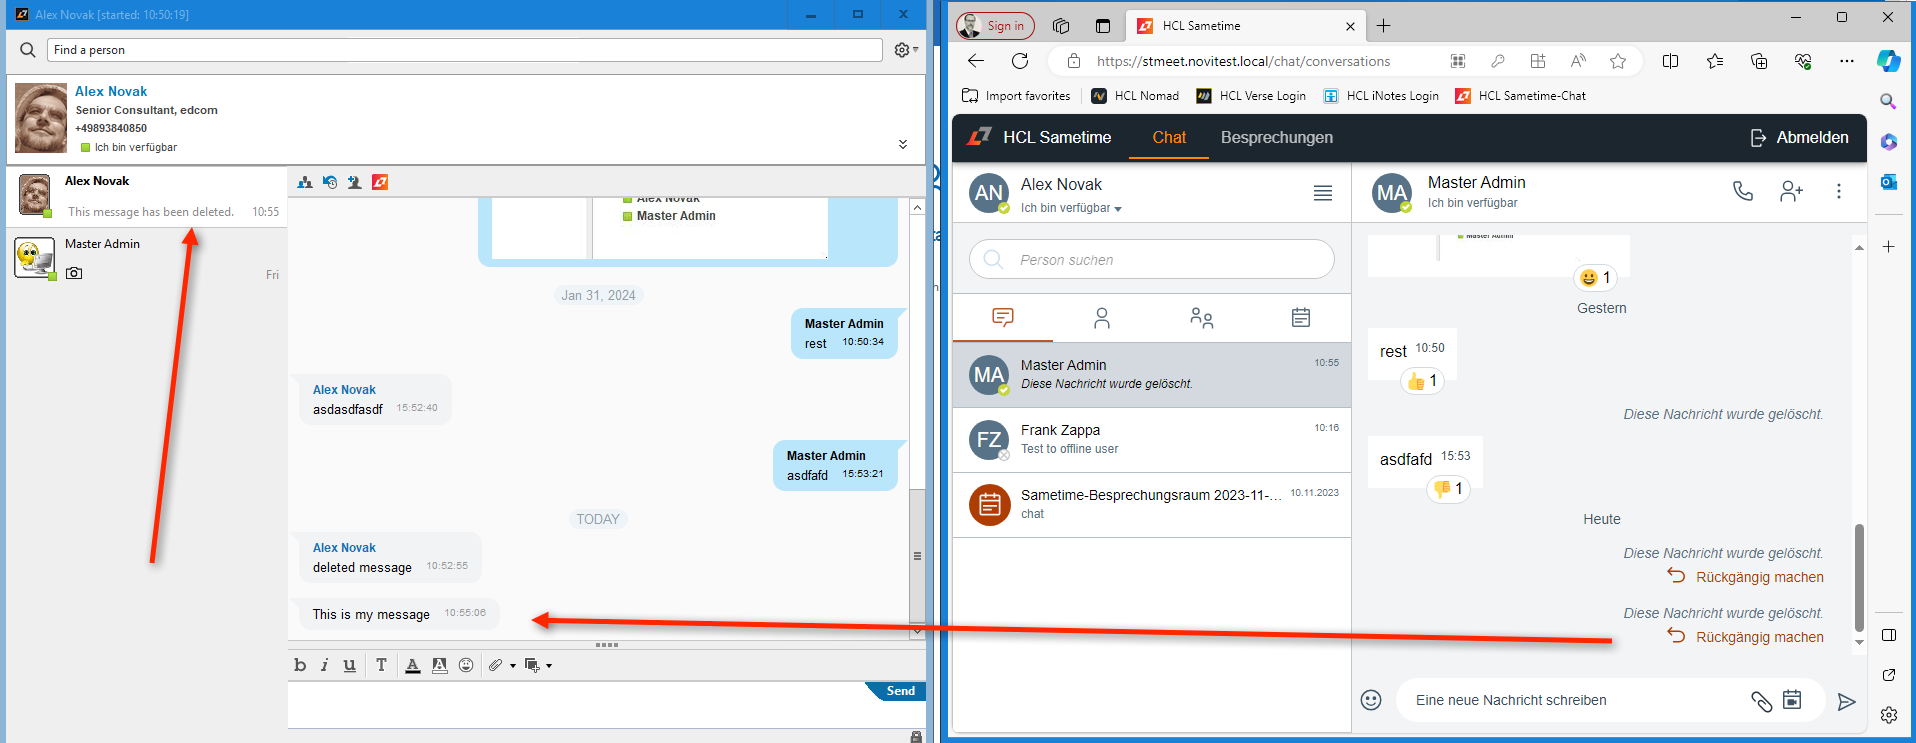Click the invite others icon in chat toolbar
Screen dimensions: 1916x743
click(305, 182)
